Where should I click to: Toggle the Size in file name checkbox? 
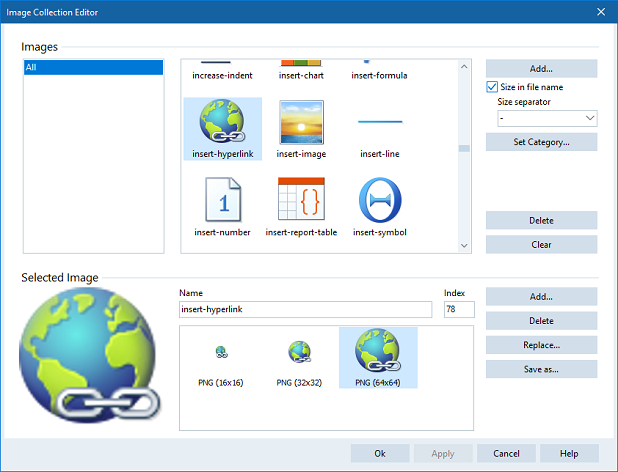[x=492, y=88]
